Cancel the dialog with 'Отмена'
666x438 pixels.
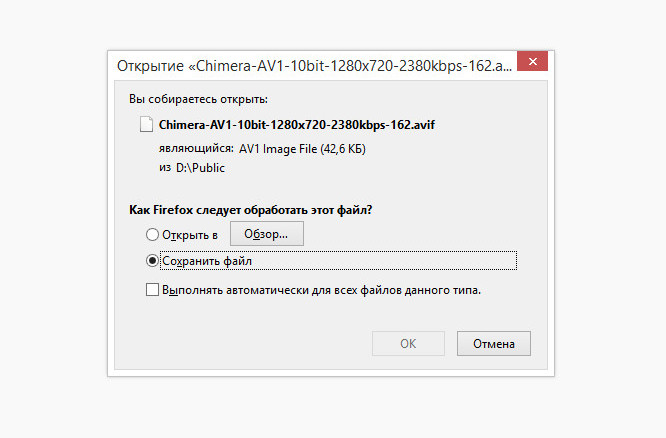[494, 343]
